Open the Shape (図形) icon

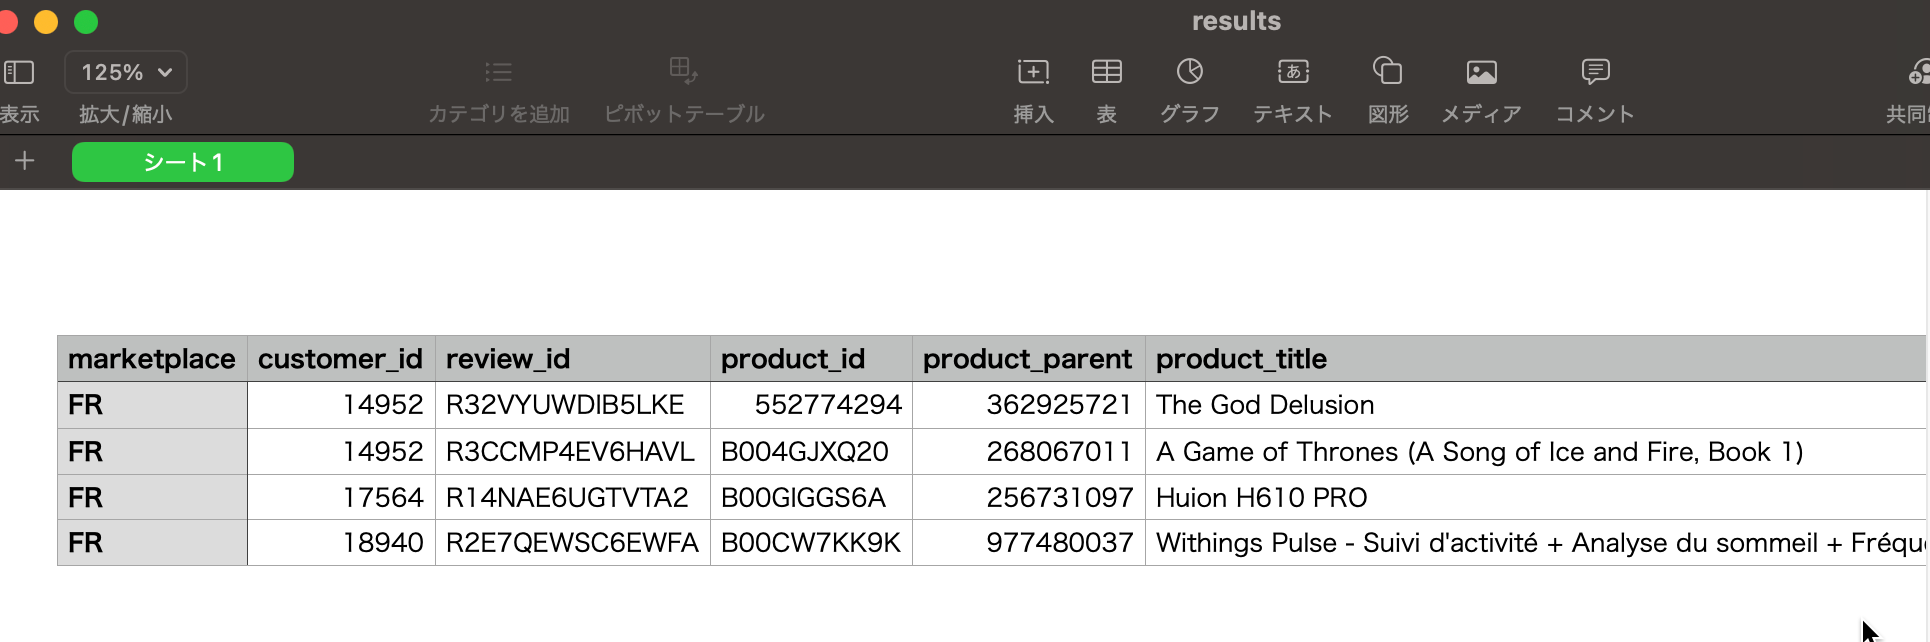click(x=1387, y=71)
